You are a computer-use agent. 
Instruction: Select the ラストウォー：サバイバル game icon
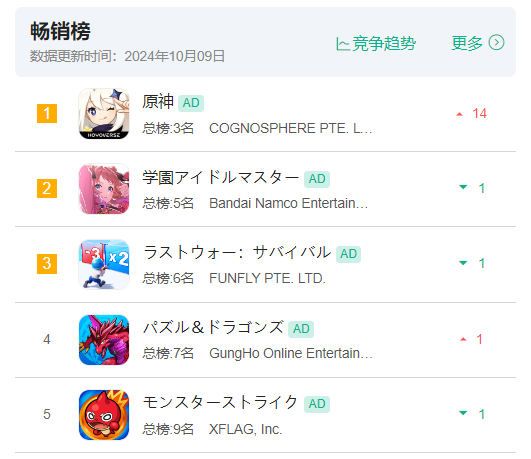pyautogui.click(x=104, y=264)
